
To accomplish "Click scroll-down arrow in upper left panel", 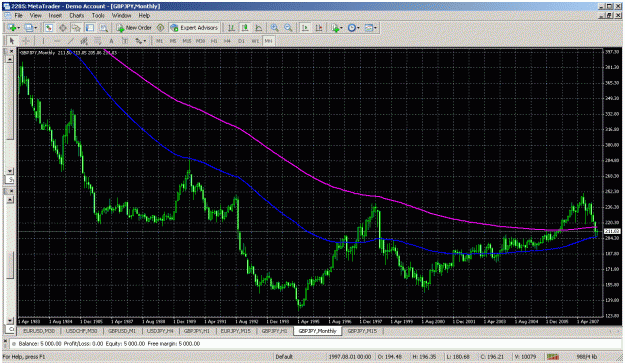I will pyautogui.click(x=10, y=171).
